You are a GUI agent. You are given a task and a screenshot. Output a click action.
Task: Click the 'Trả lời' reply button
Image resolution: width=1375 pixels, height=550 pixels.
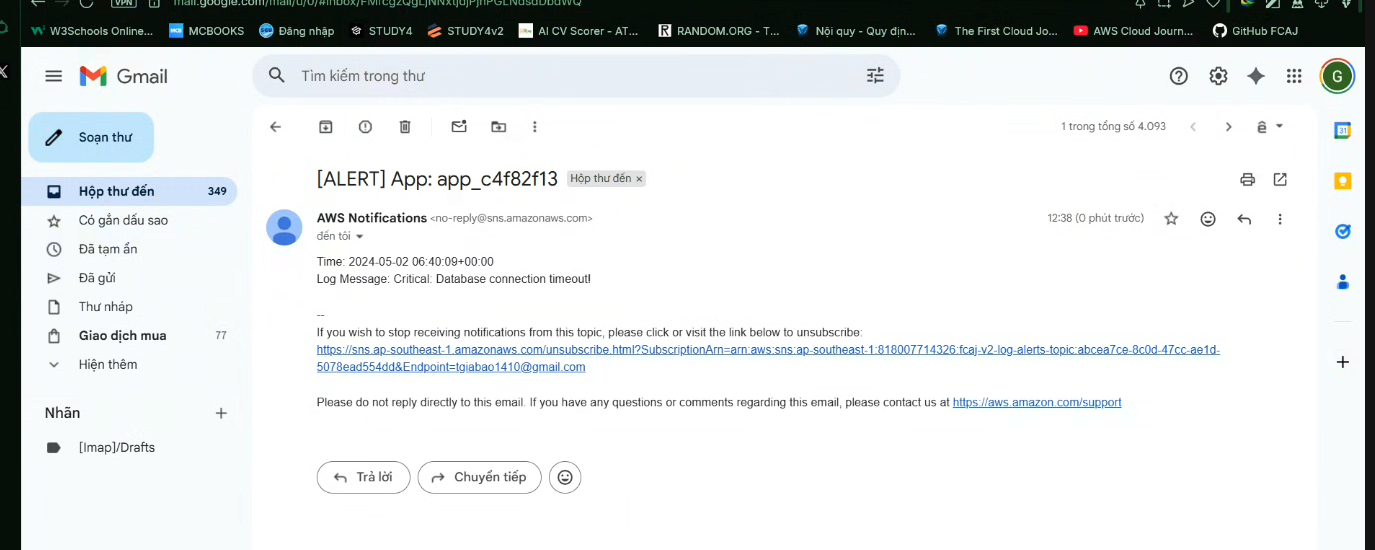pos(363,478)
